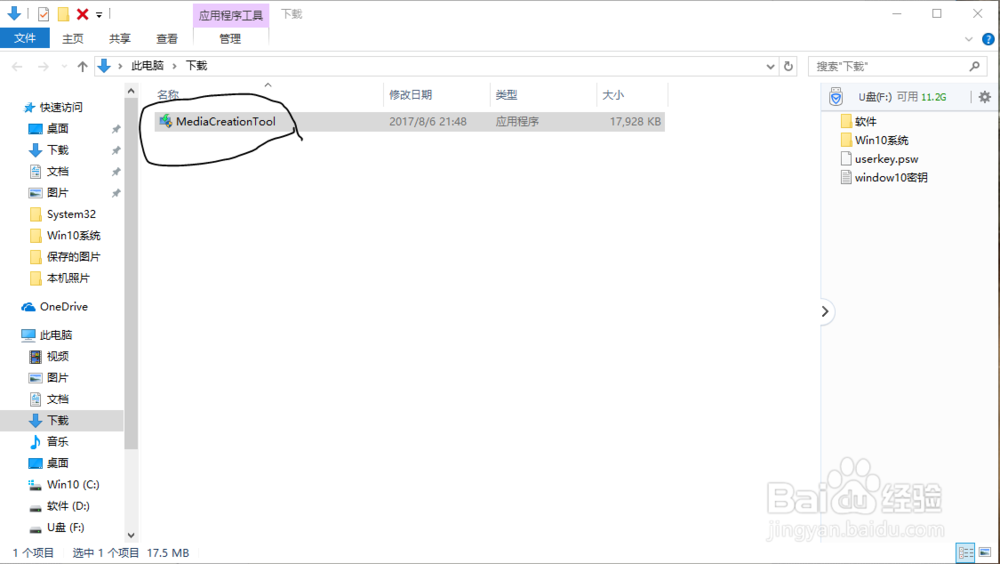Click the U盘 shield icon in side panel
The image size is (1000, 564).
pyautogui.click(x=836, y=96)
